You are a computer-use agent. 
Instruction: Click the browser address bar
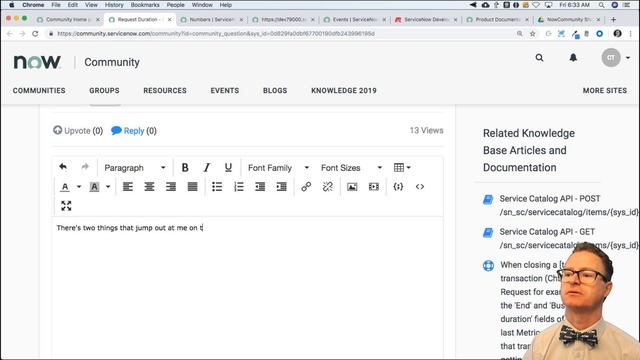pyautogui.click(x=282, y=34)
